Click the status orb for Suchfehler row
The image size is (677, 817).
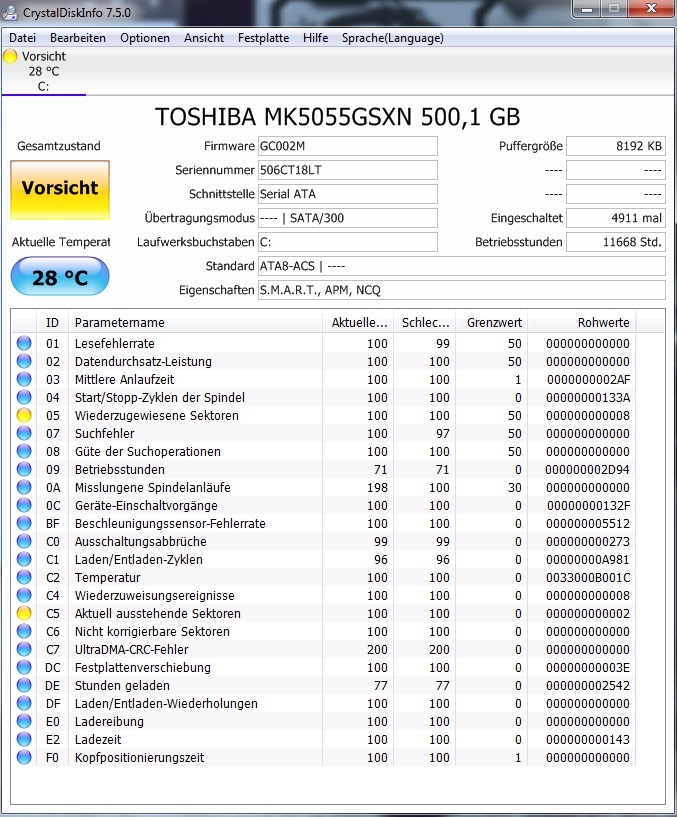(24, 433)
